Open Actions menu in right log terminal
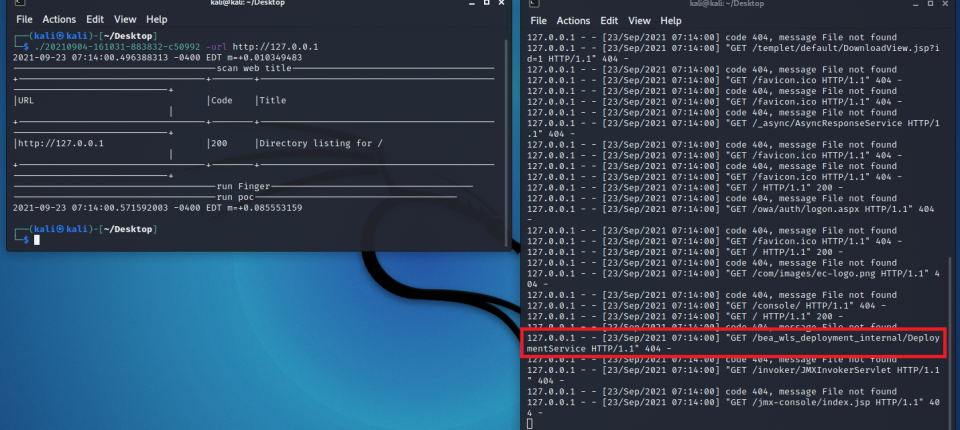The width and height of the screenshot is (960, 430). tap(573, 20)
